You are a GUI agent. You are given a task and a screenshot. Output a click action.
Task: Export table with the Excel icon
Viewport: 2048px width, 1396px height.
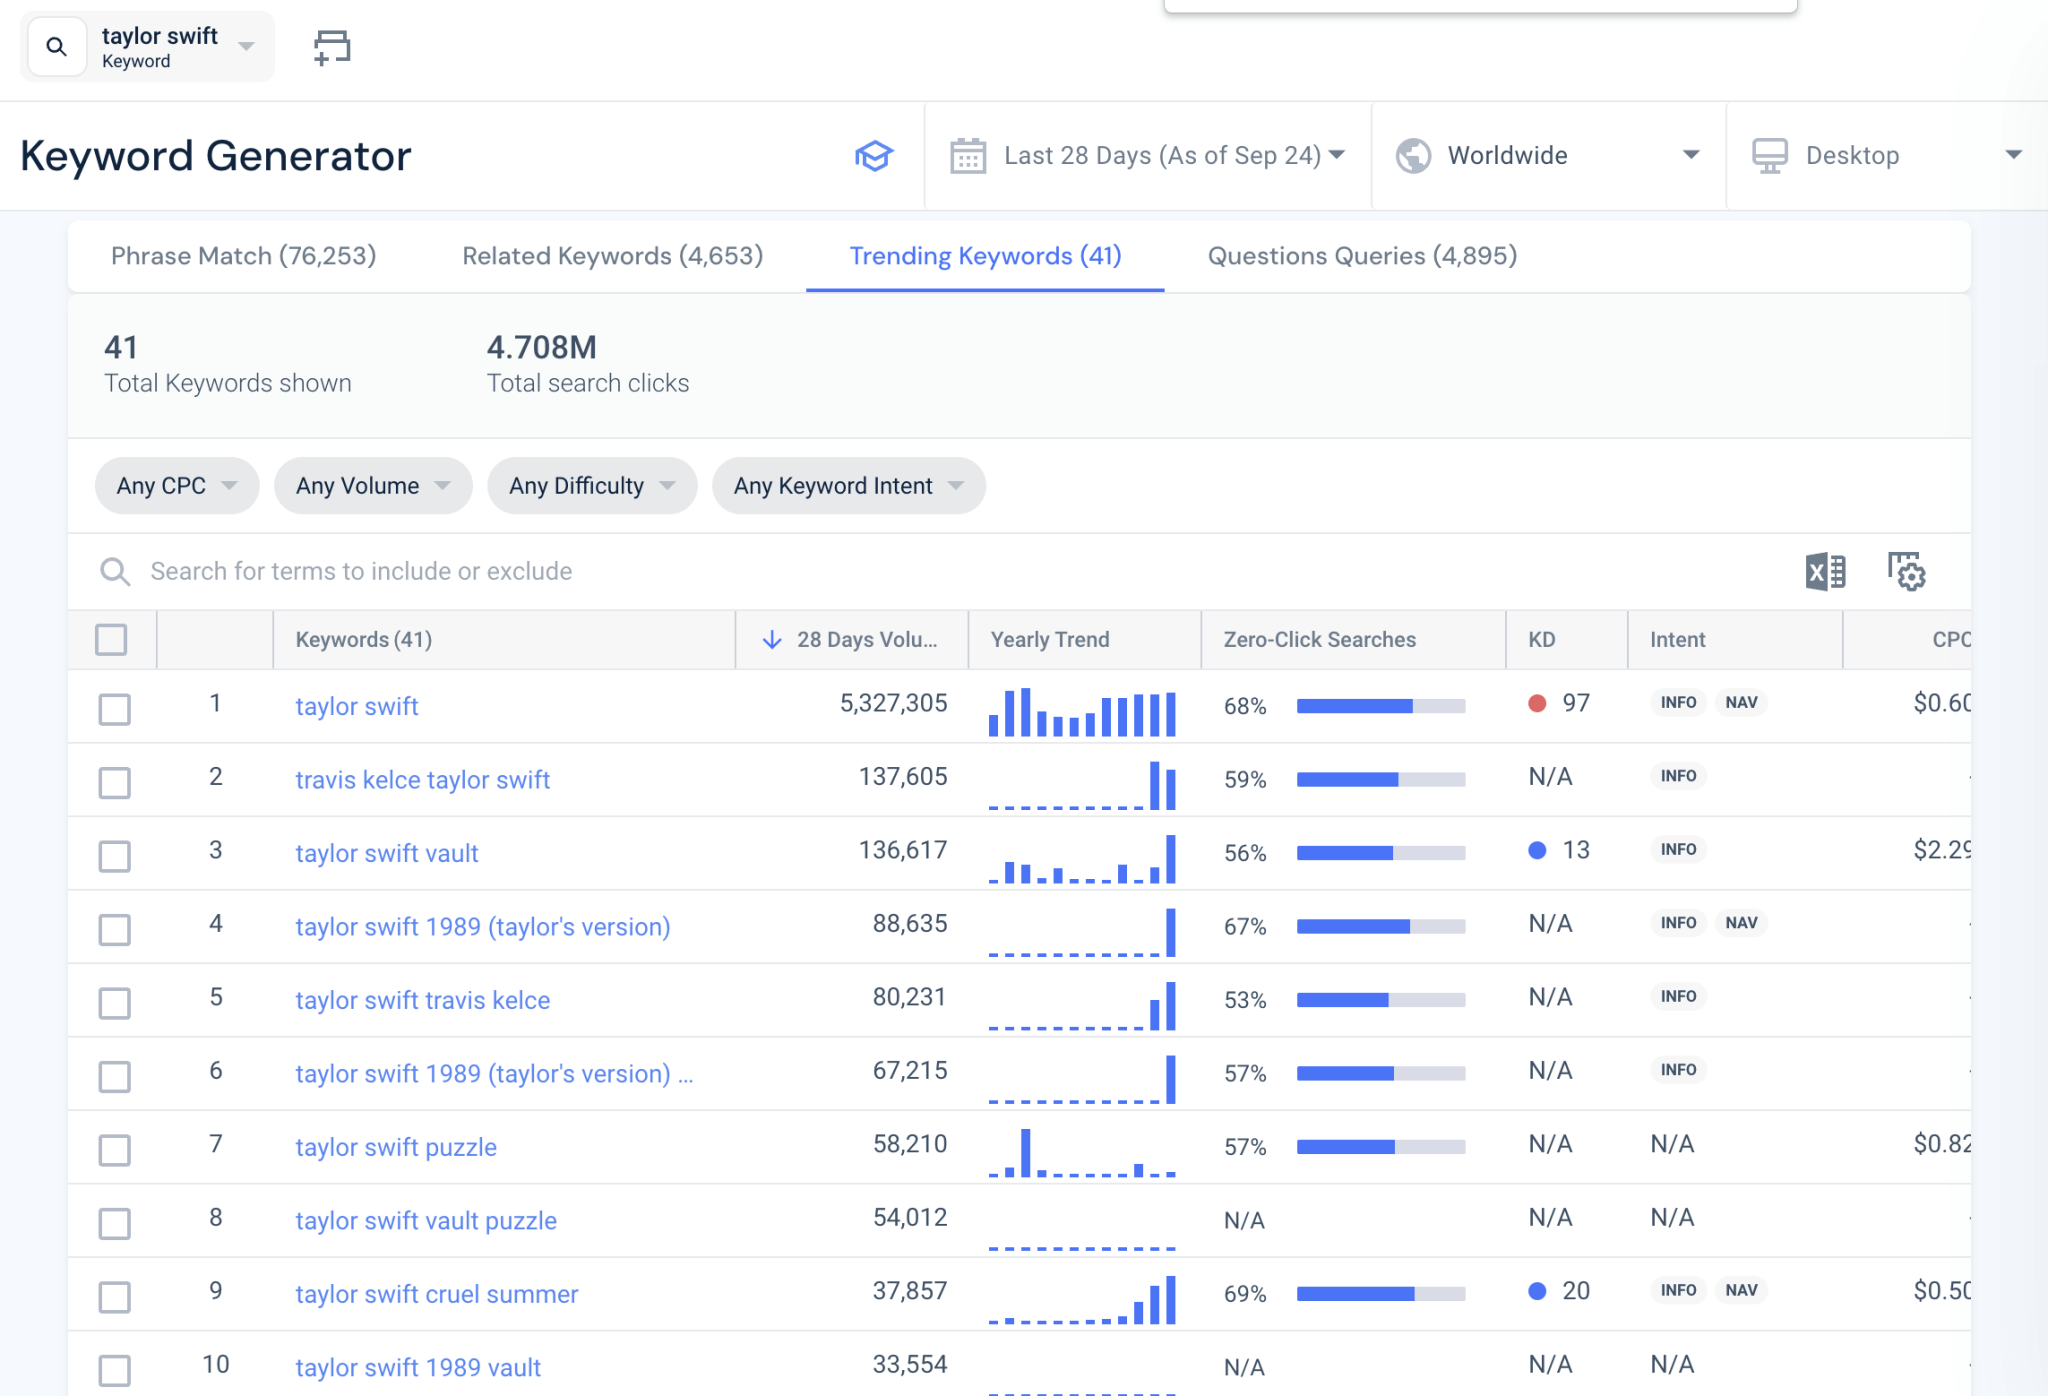click(x=1825, y=572)
